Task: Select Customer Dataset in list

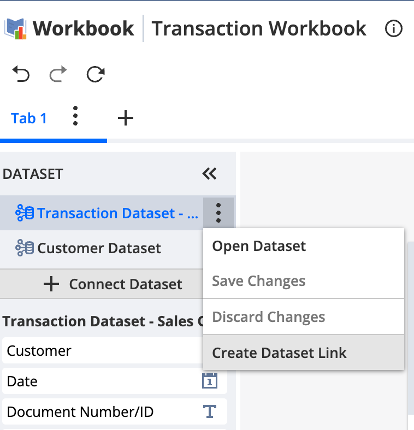Action: 101,248
